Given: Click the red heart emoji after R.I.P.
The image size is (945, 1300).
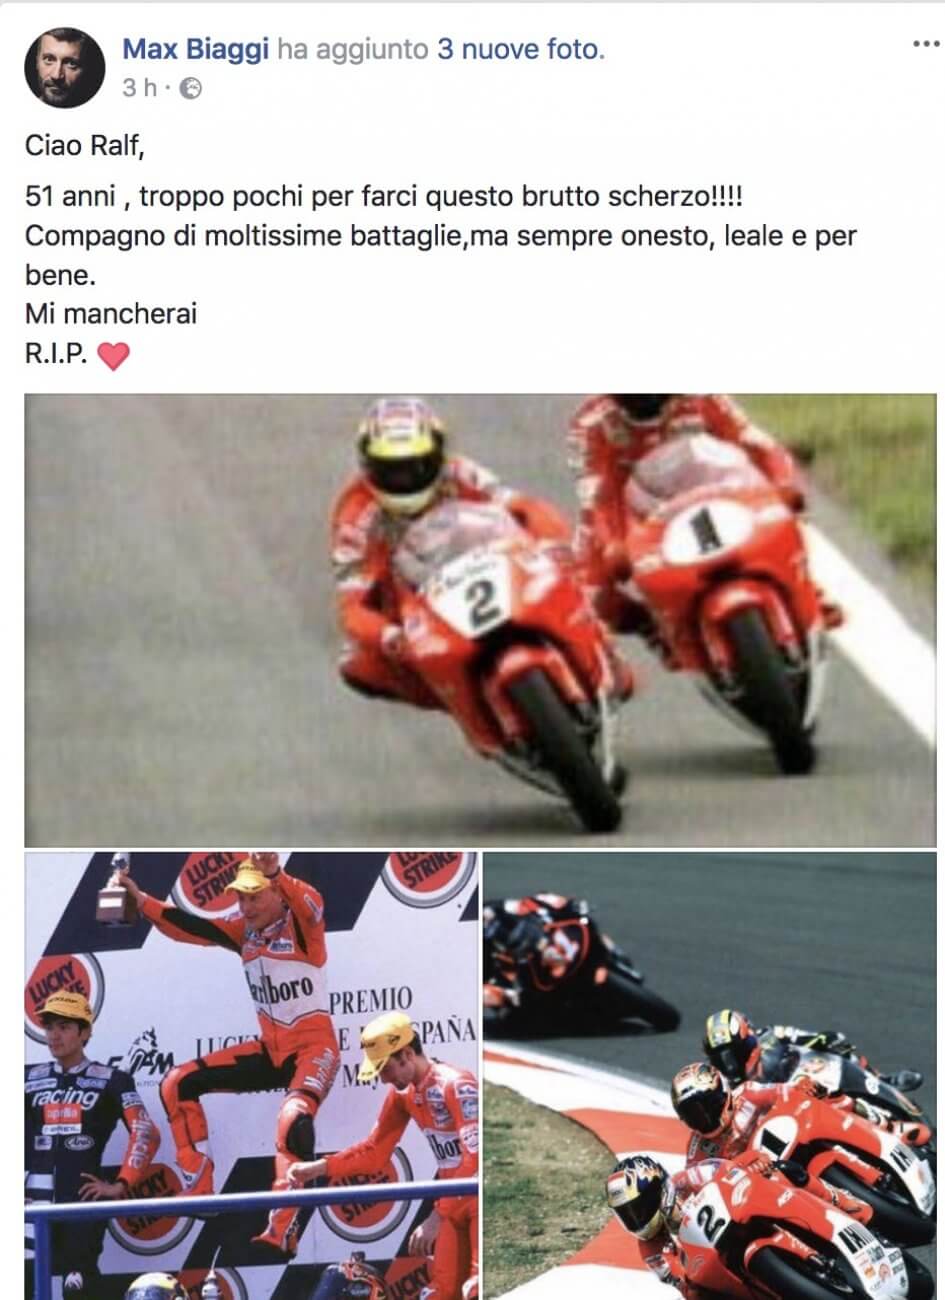Looking at the screenshot, I should (113, 356).
